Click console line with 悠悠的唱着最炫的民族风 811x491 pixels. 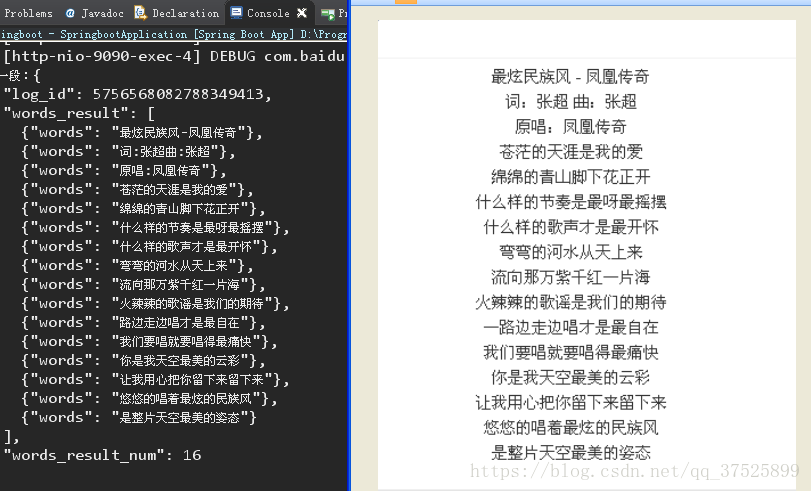tap(149, 399)
